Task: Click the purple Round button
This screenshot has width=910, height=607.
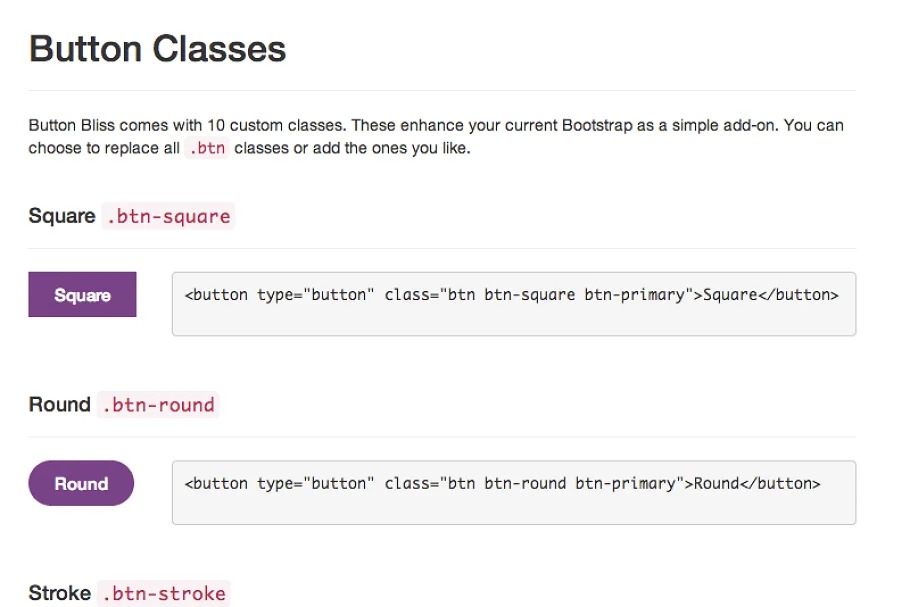Action: point(81,483)
